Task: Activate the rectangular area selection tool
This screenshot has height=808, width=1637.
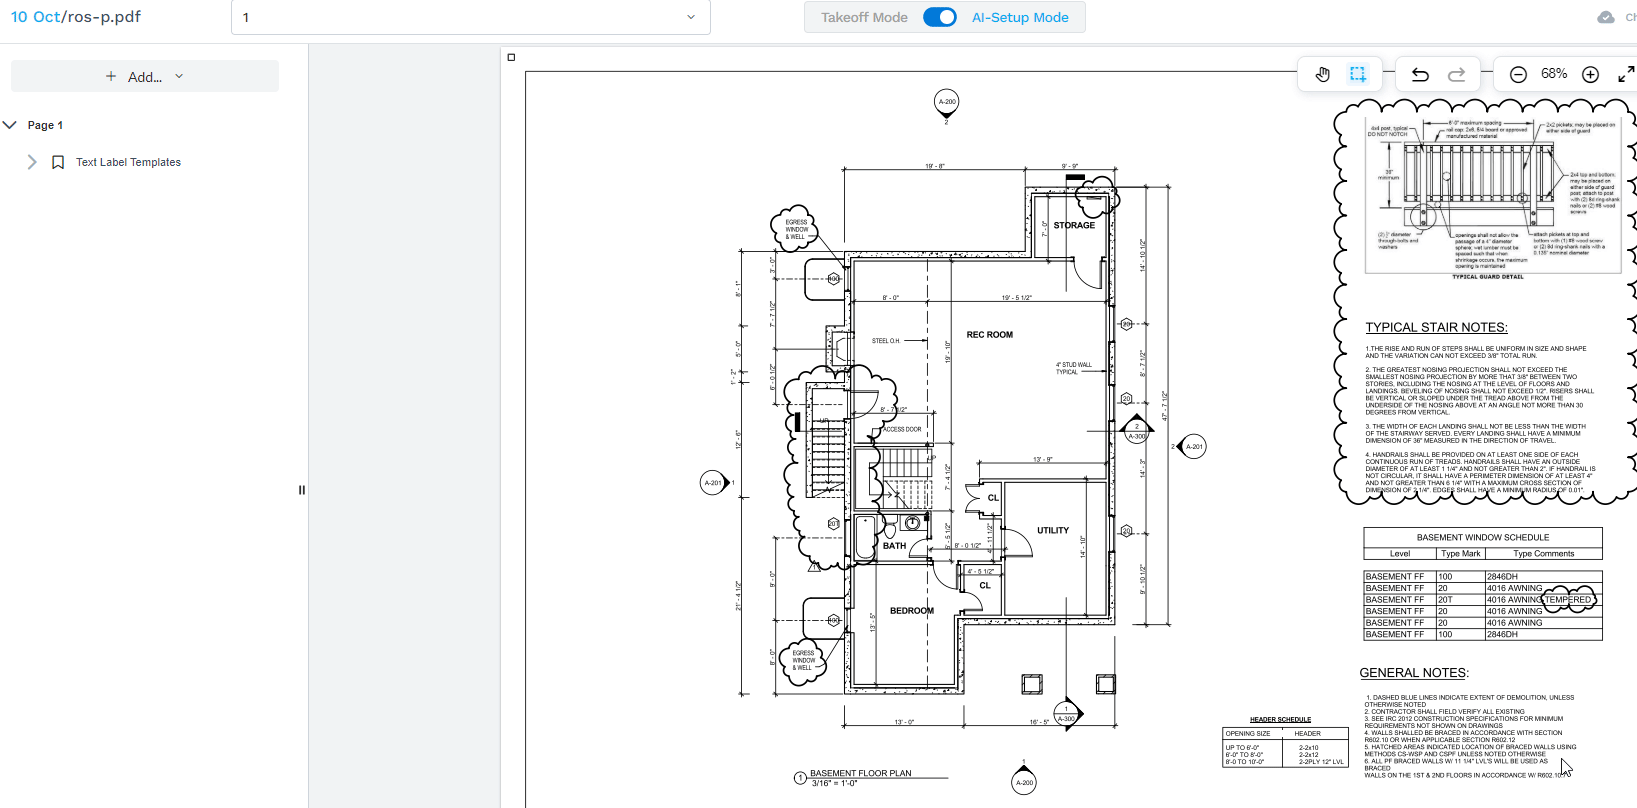Action: click(1357, 74)
